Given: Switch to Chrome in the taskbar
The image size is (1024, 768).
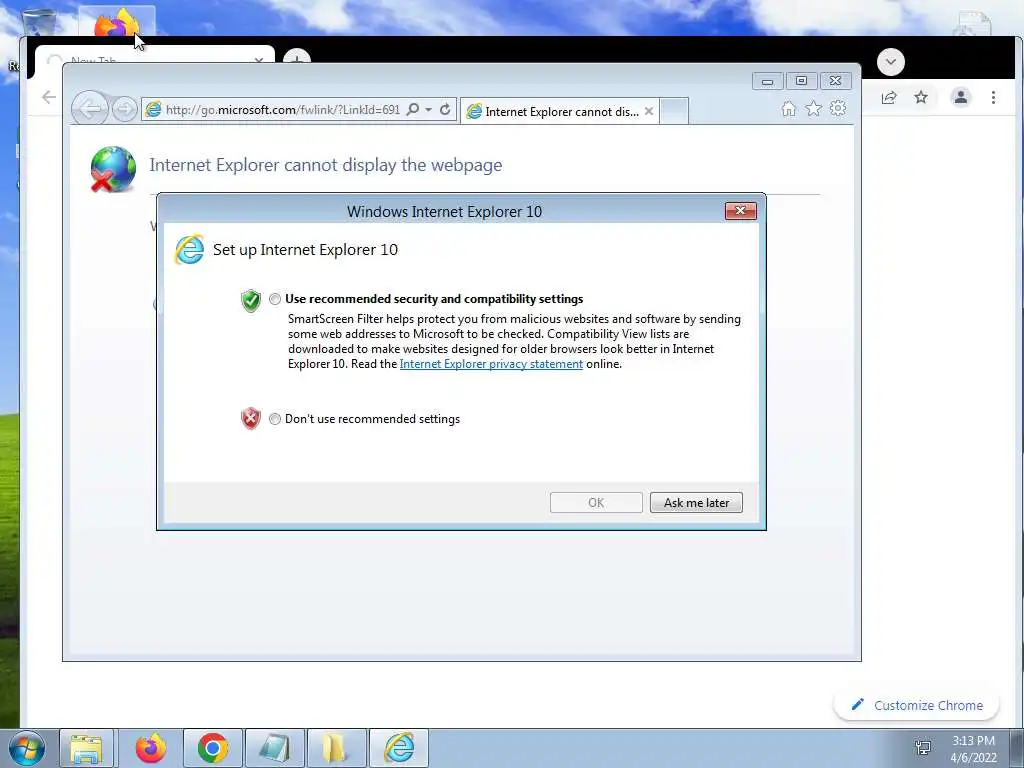Looking at the screenshot, I should click(x=213, y=748).
